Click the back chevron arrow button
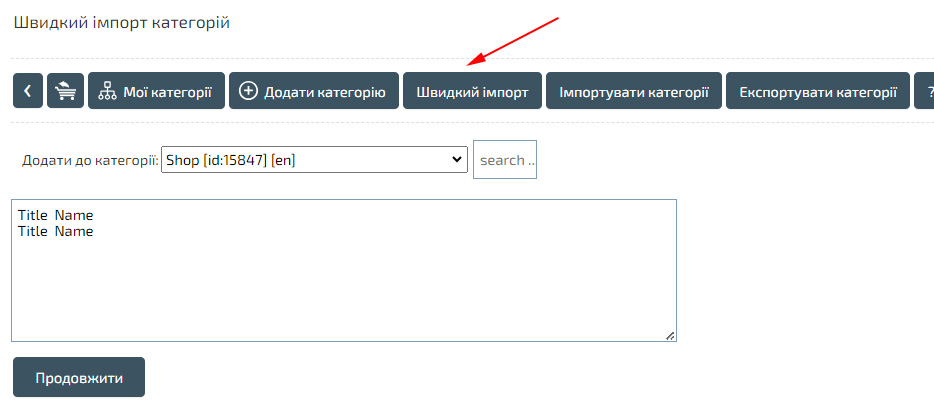The width and height of the screenshot is (934, 412). click(x=27, y=91)
